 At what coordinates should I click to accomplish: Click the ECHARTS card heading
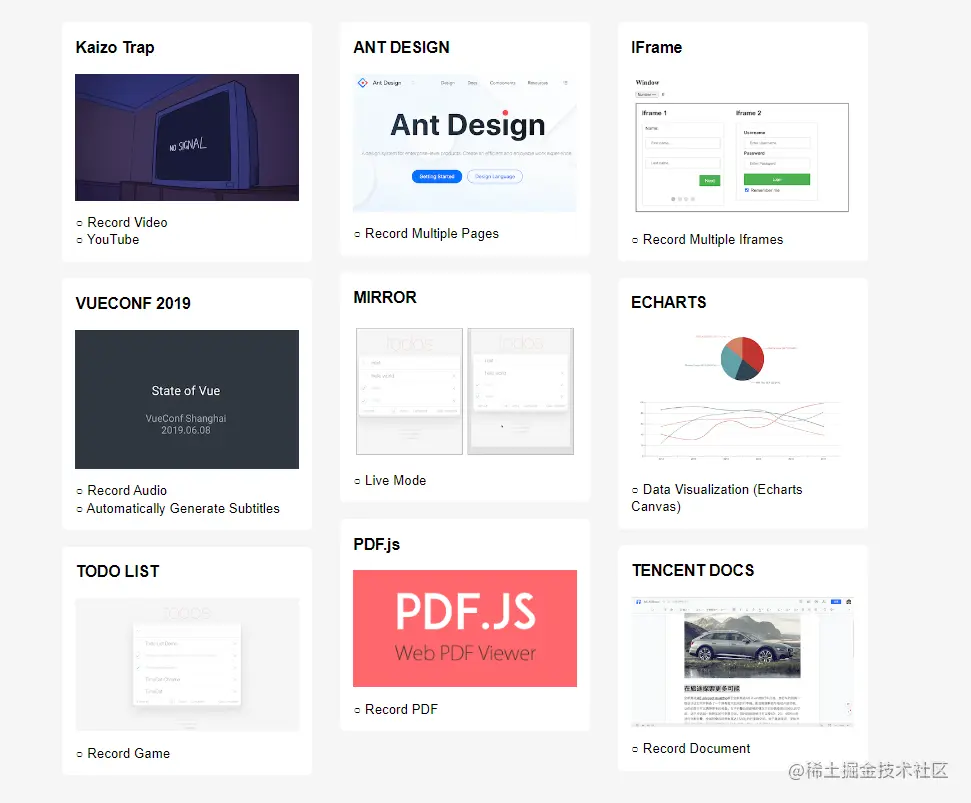668,302
